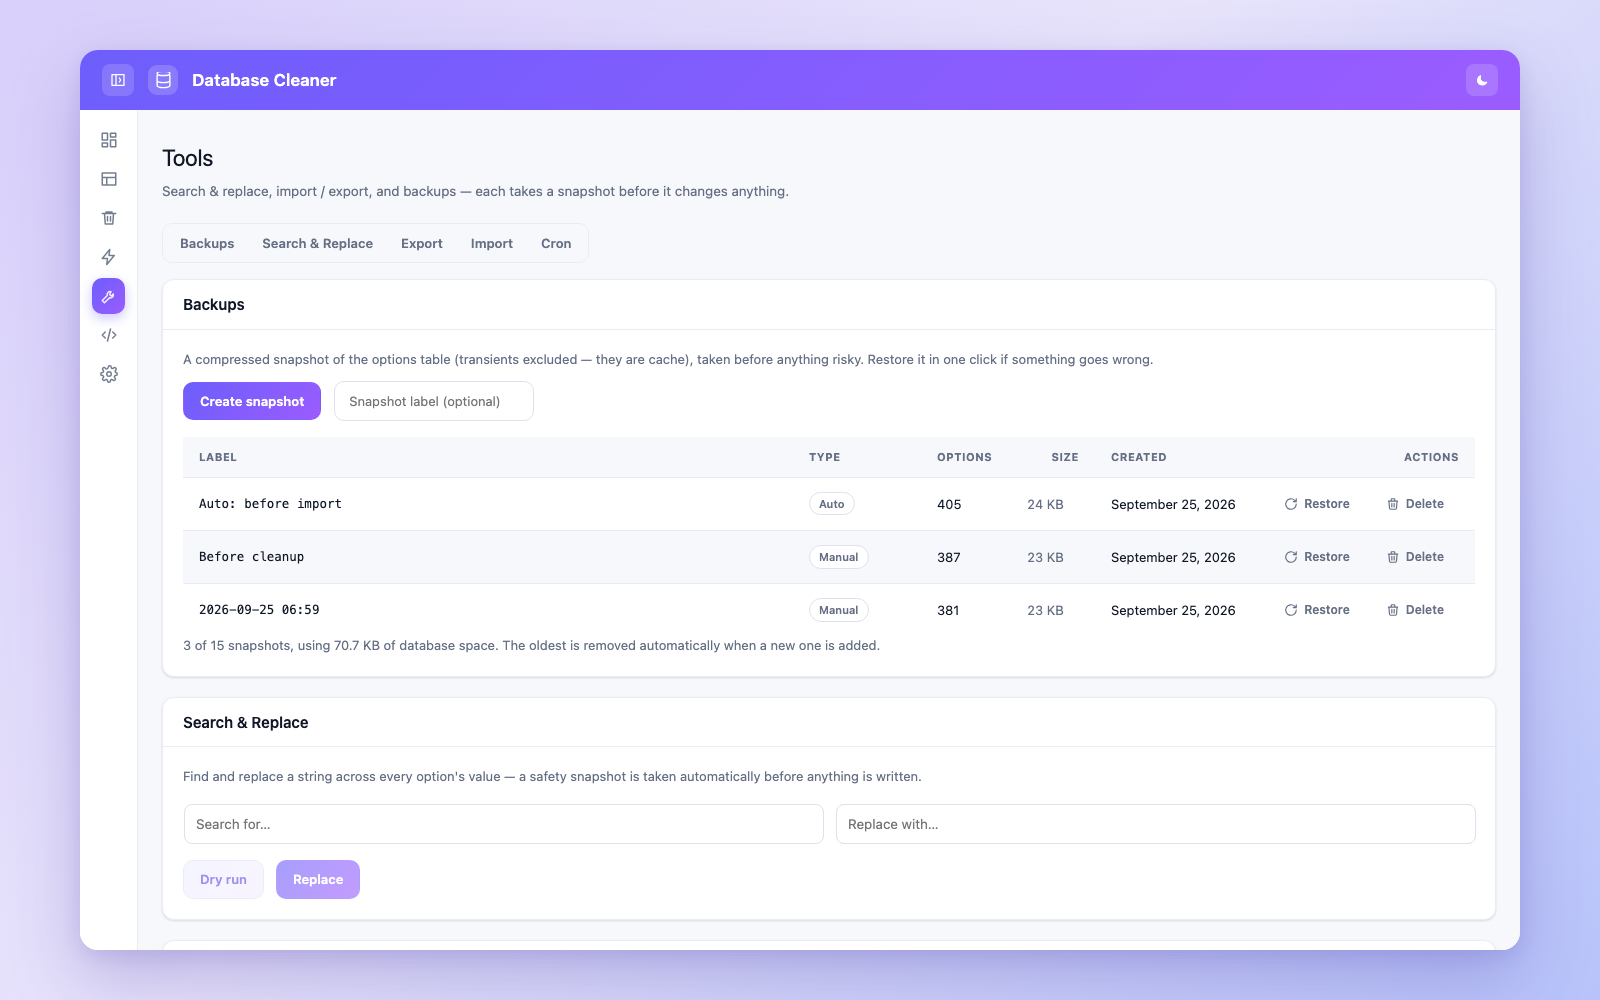Image resolution: width=1600 pixels, height=1000 pixels.
Task: Click the database logo icon
Action: click(163, 80)
